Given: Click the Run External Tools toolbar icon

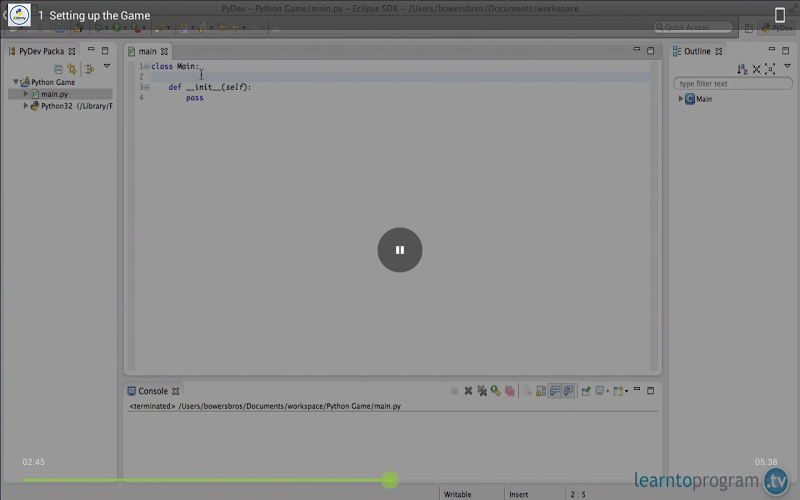Looking at the screenshot, I should tap(135, 28).
